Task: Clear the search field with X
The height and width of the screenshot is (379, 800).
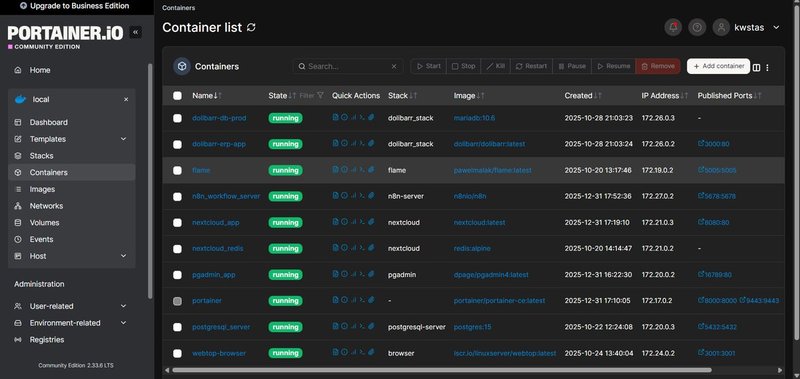Action: point(394,66)
